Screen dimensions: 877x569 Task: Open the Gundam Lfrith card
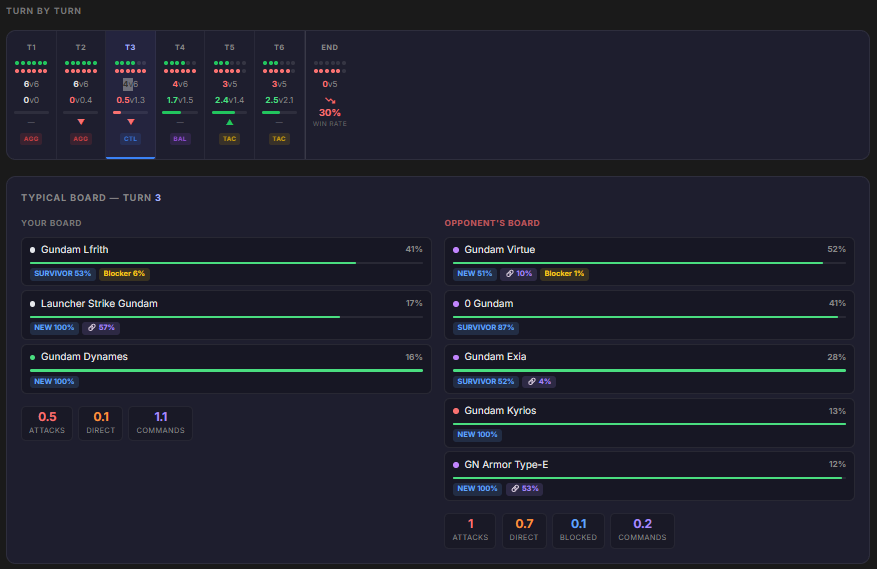226,261
